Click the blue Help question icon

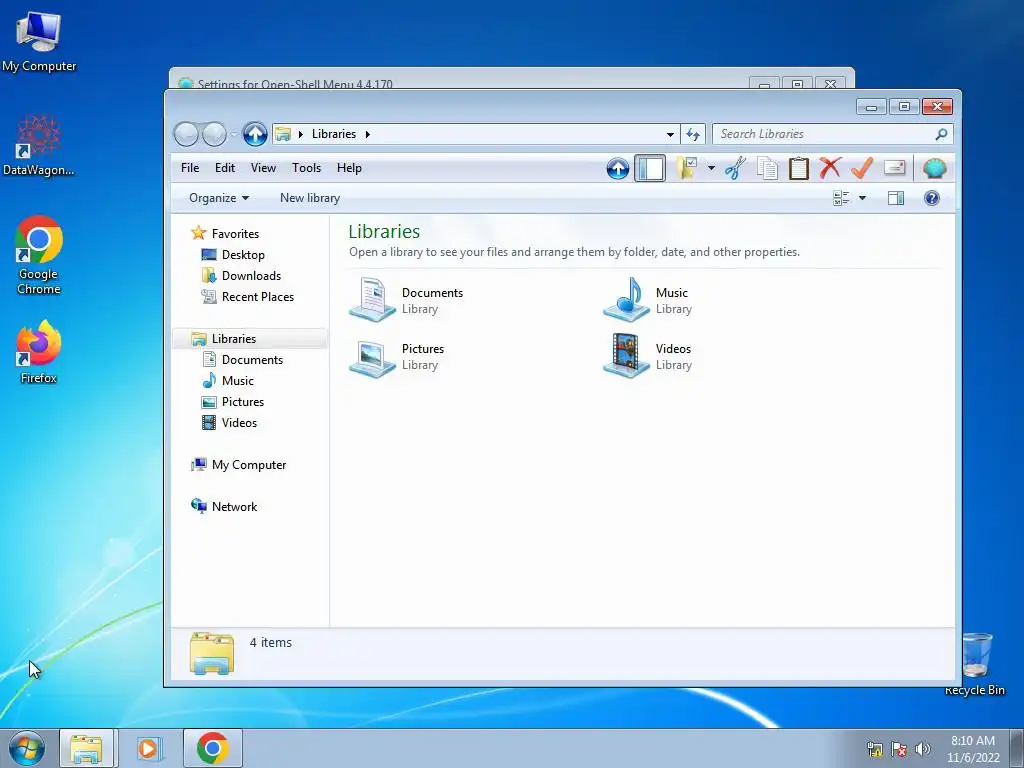(x=932, y=198)
